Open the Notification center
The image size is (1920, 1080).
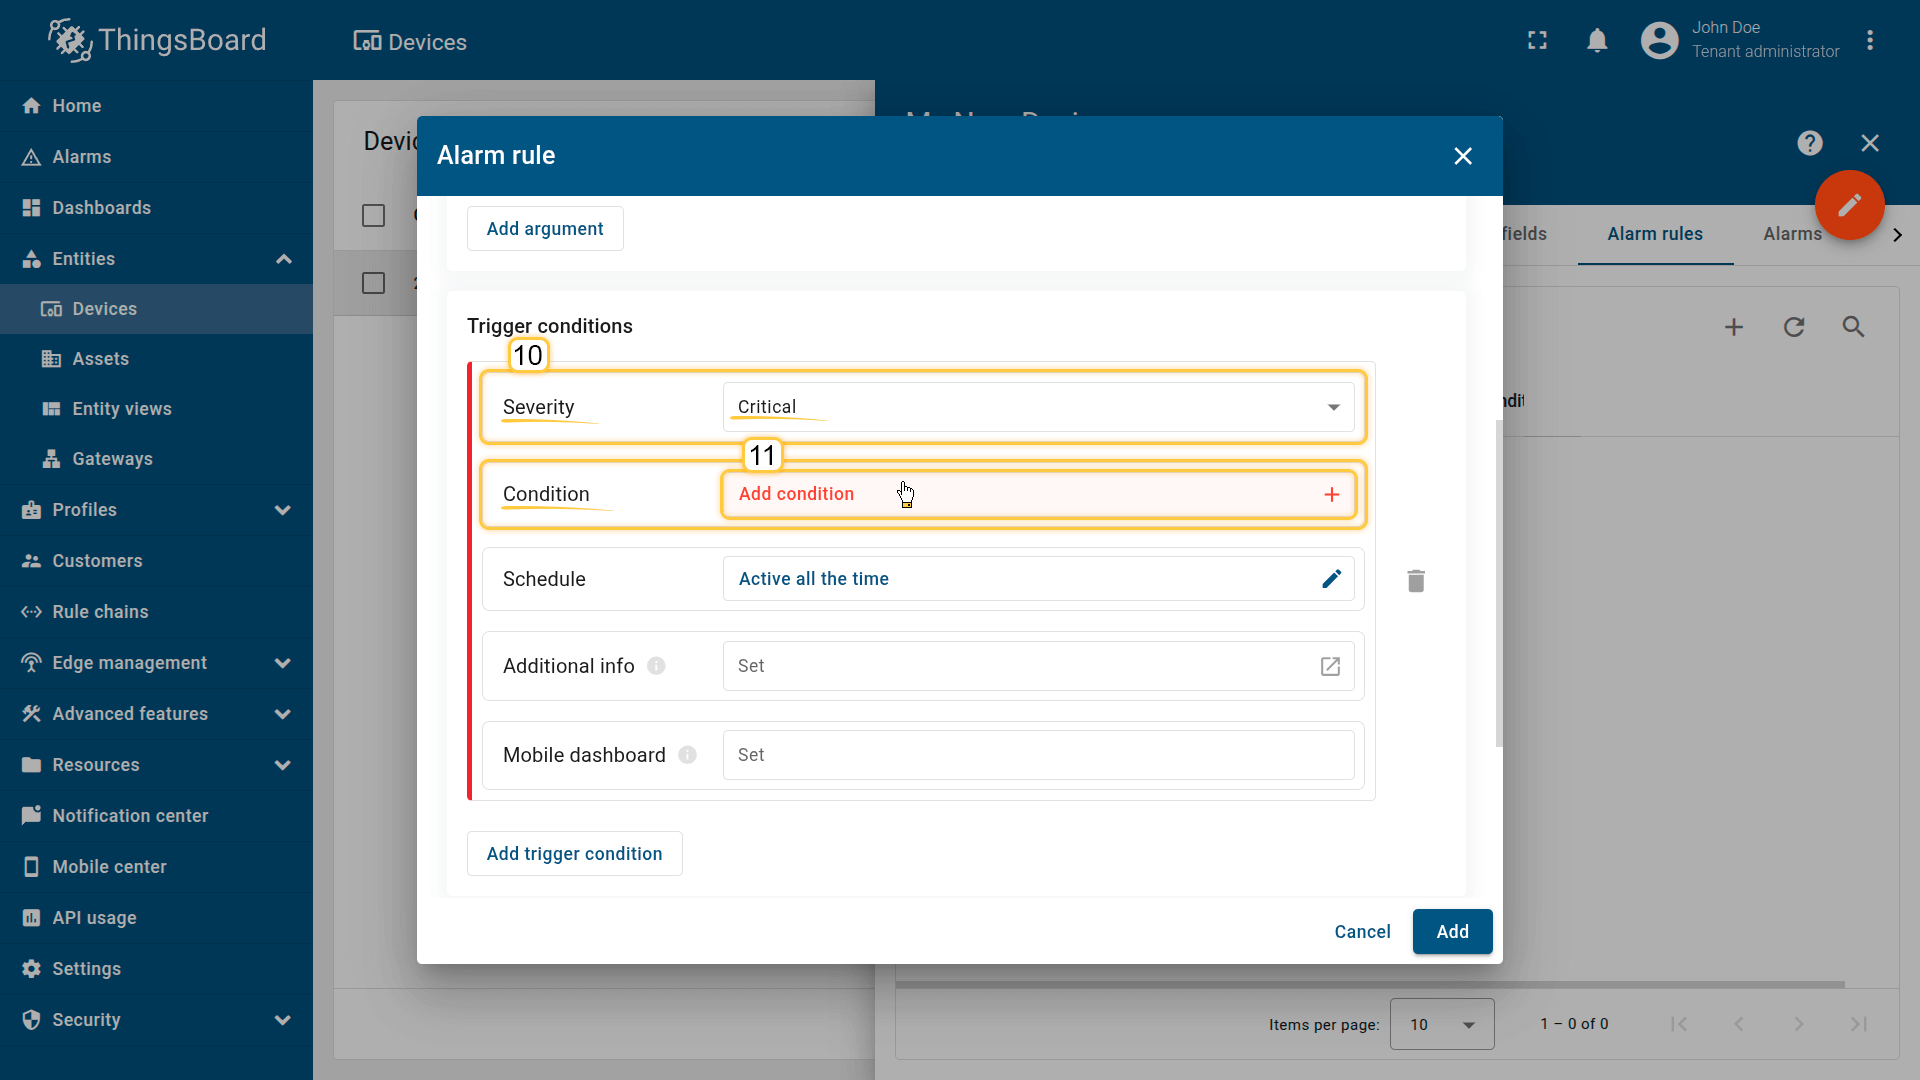(130, 815)
